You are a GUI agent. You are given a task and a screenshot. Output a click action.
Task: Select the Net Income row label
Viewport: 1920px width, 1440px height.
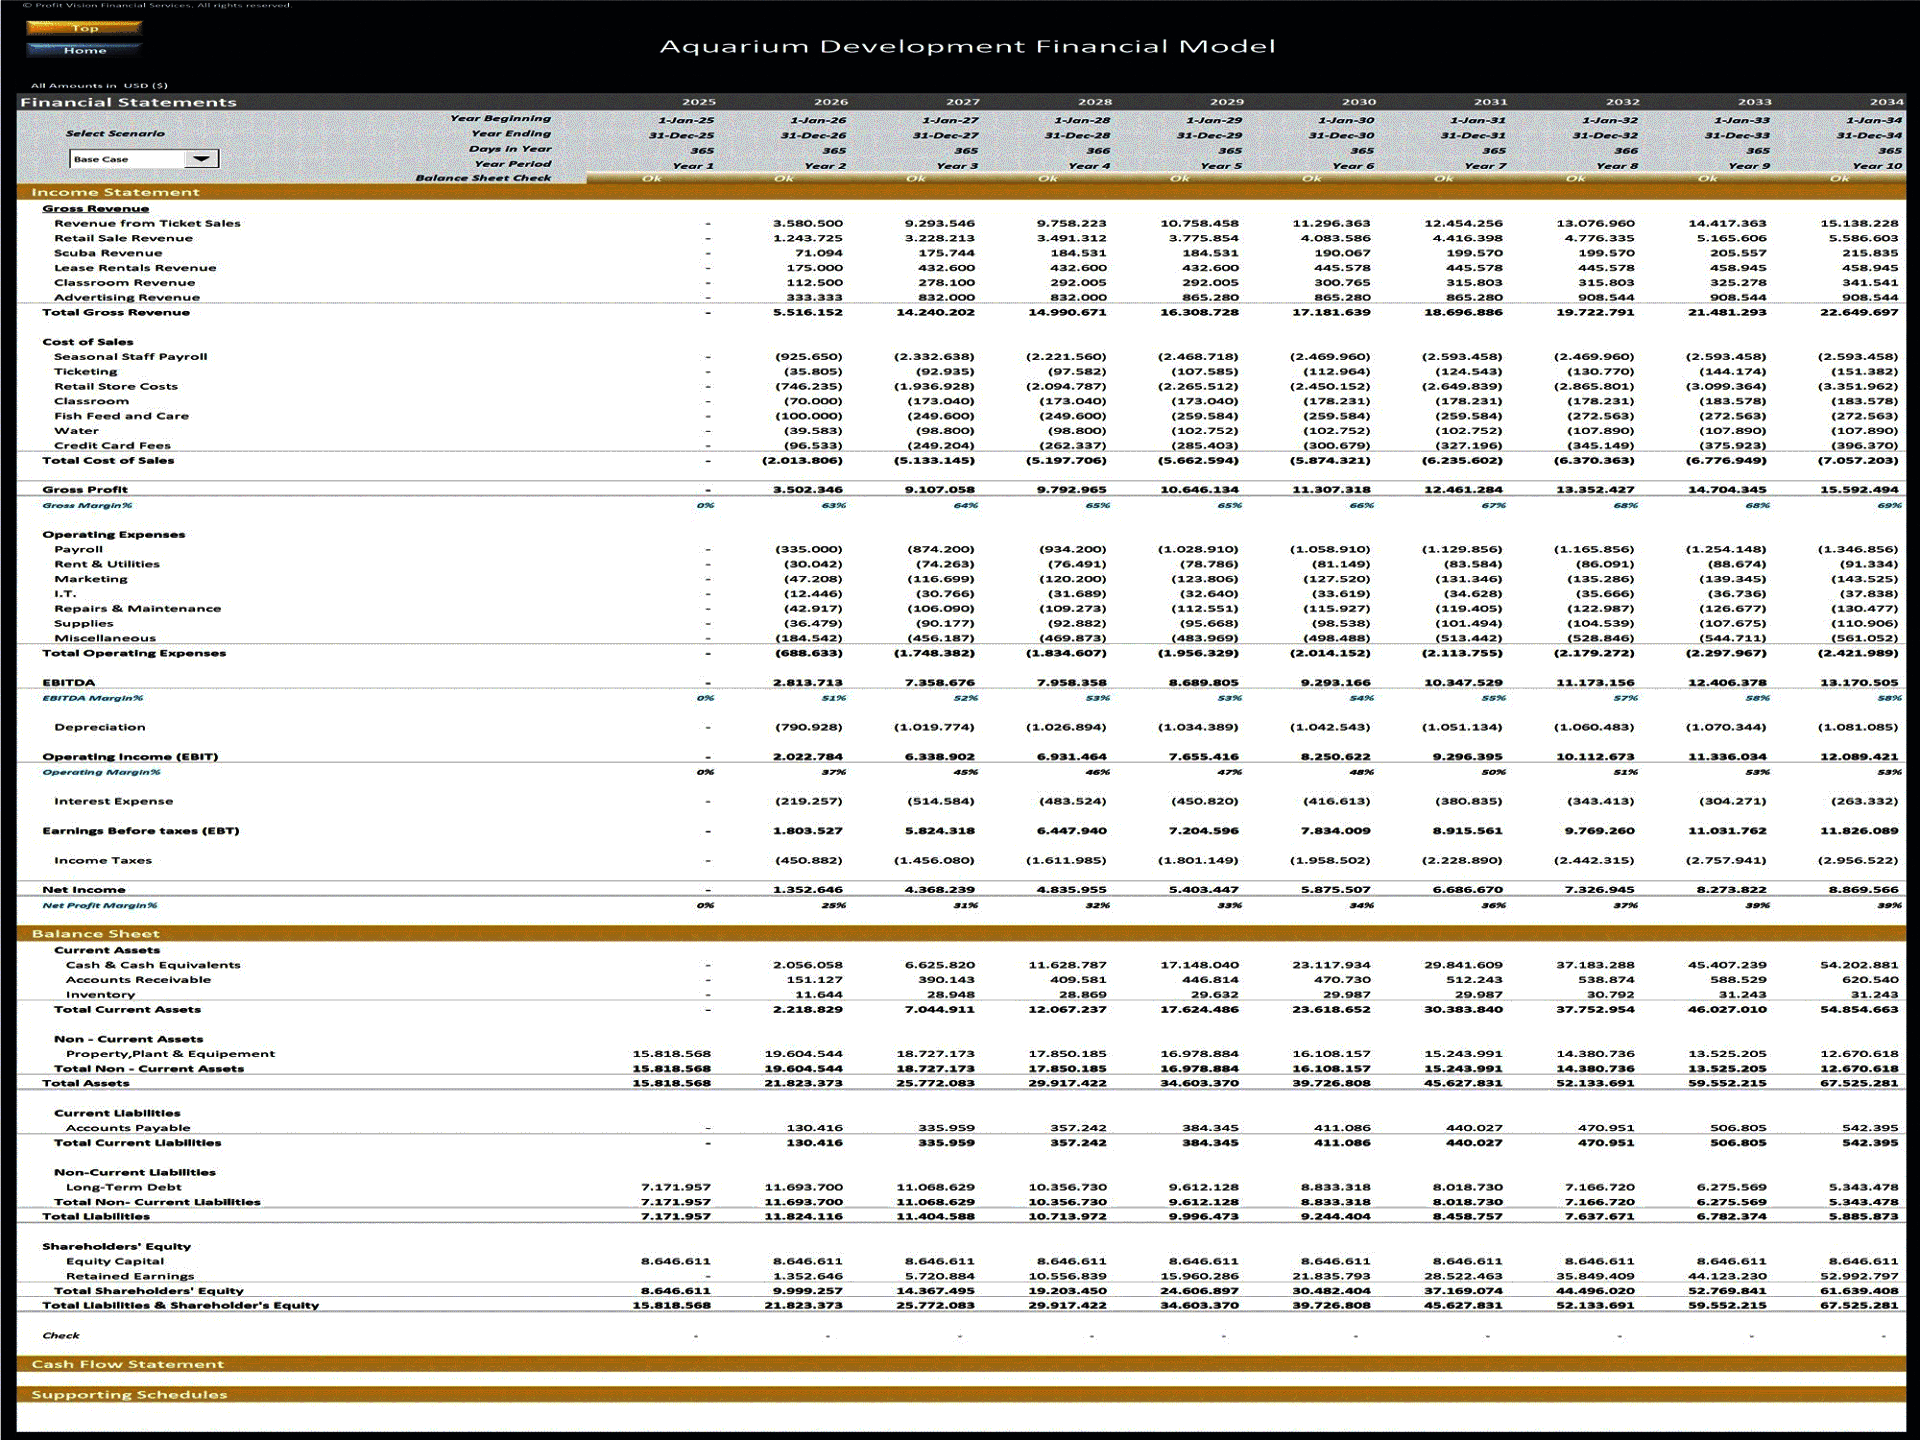84,890
